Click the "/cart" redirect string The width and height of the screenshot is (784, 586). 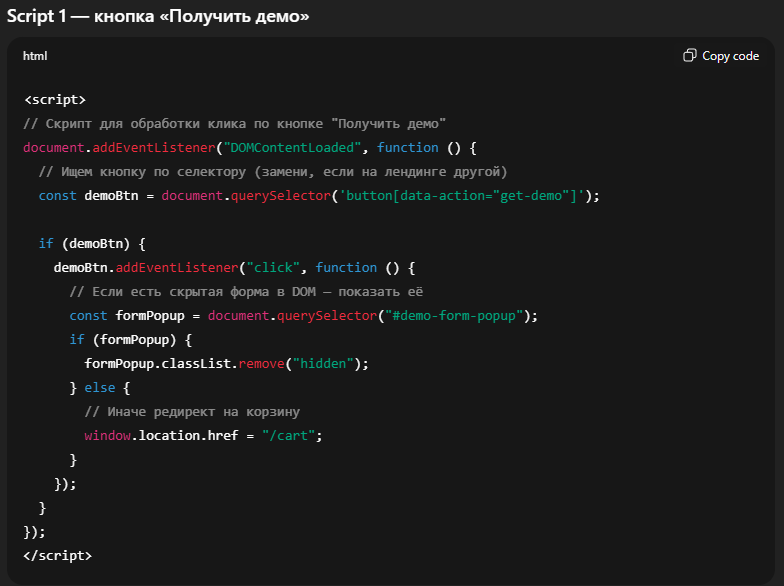coord(292,436)
